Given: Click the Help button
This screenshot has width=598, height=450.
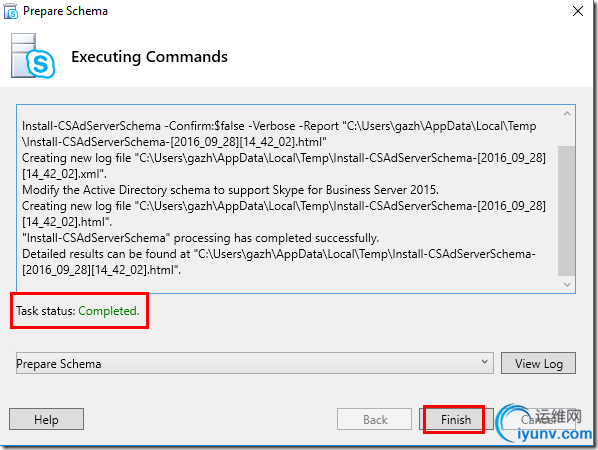Looking at the screenshot, I should click(x=46, y=419).
